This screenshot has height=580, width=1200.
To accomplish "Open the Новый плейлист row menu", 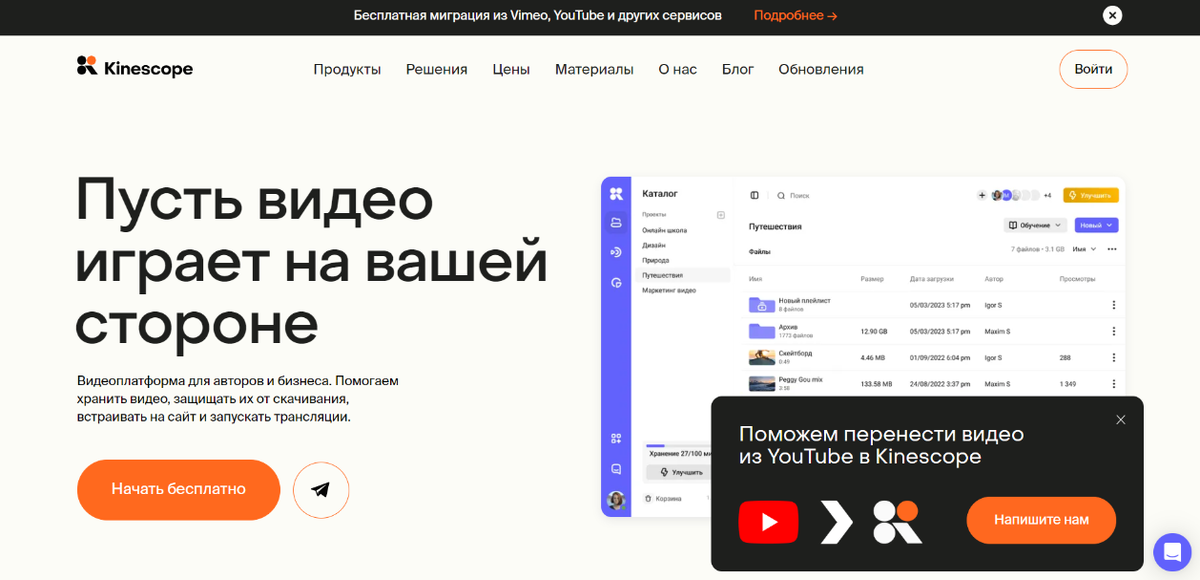I will (1114, 305).
